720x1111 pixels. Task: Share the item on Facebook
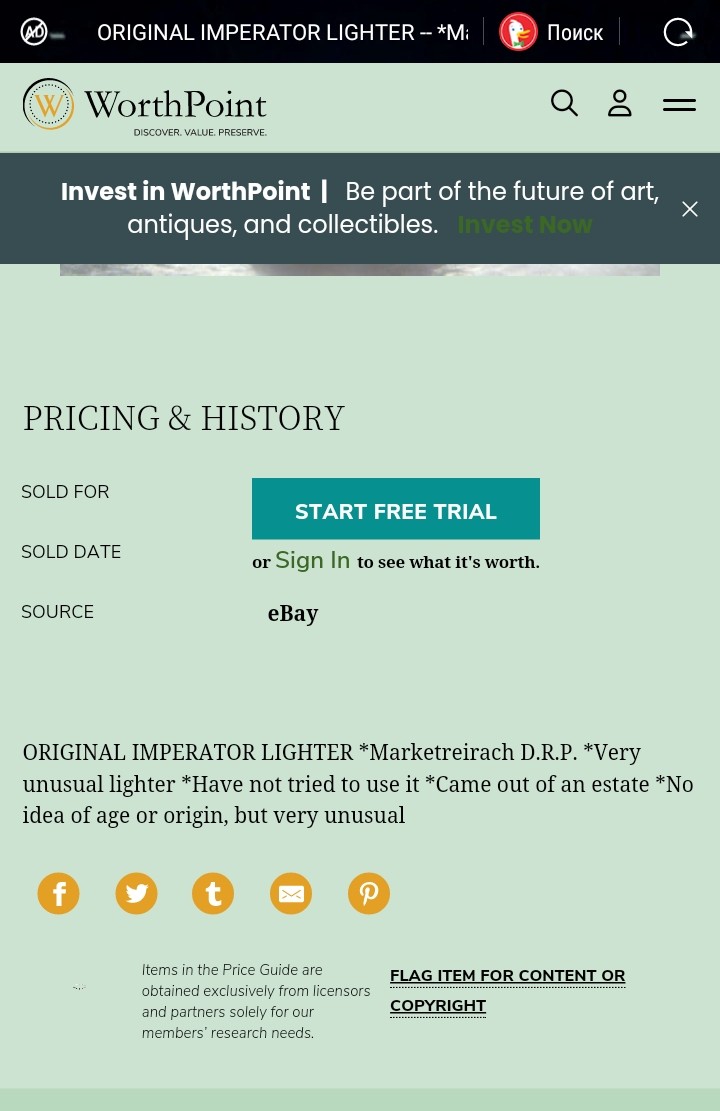click(x=59, y=893)
